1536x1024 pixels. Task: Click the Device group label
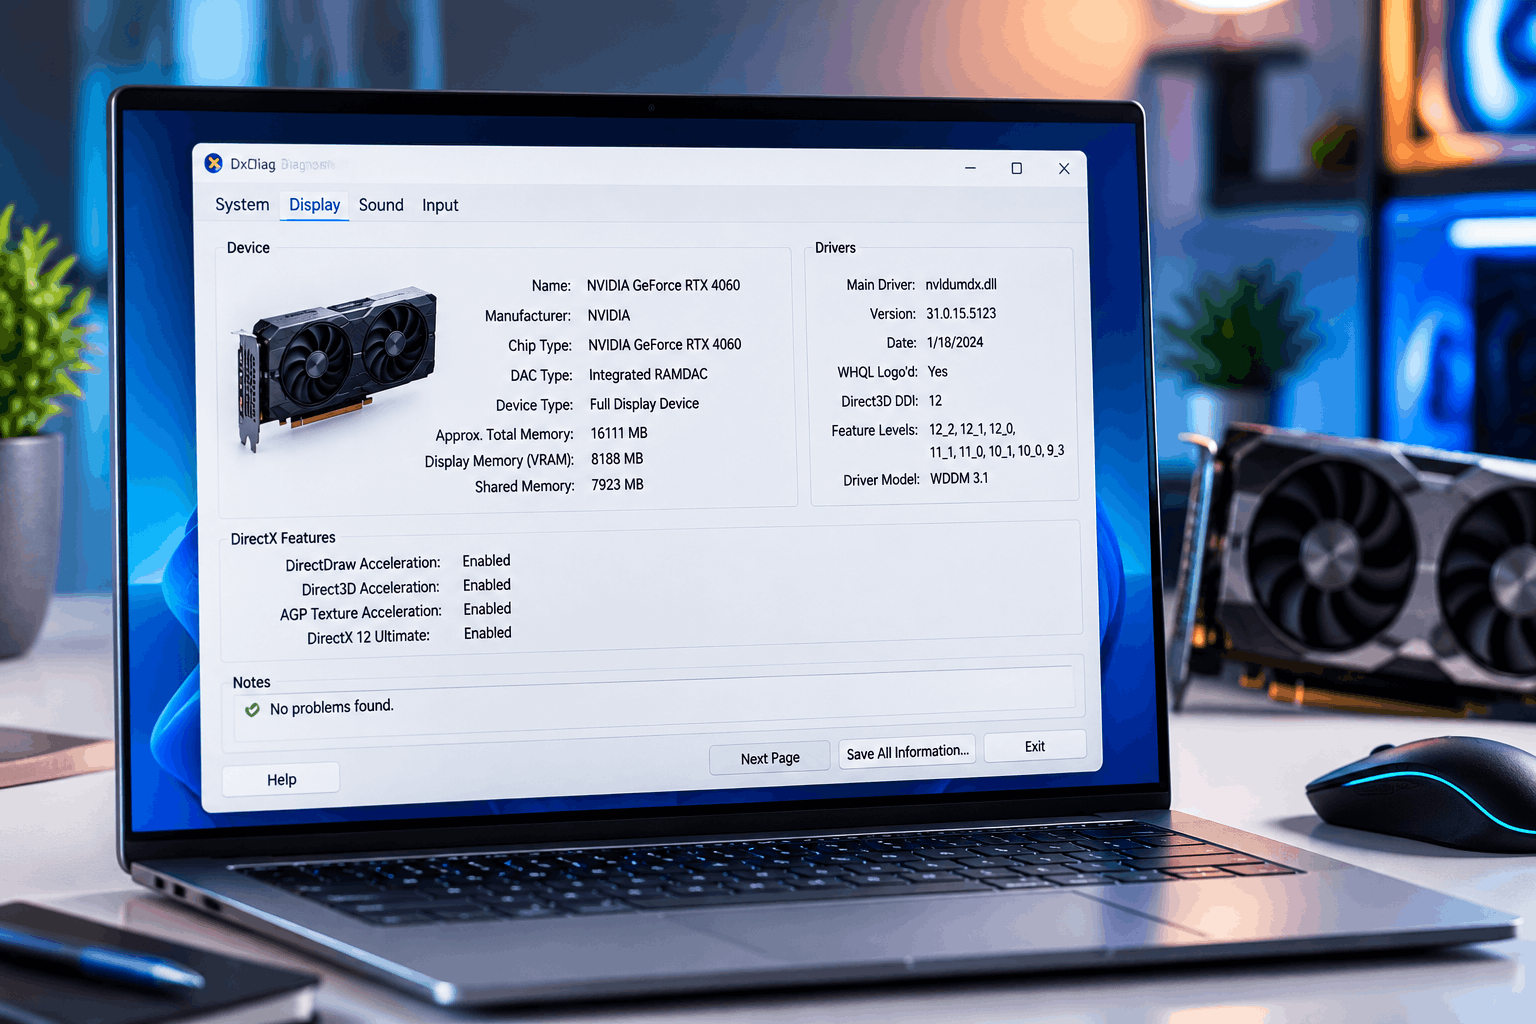click(248, 247)
